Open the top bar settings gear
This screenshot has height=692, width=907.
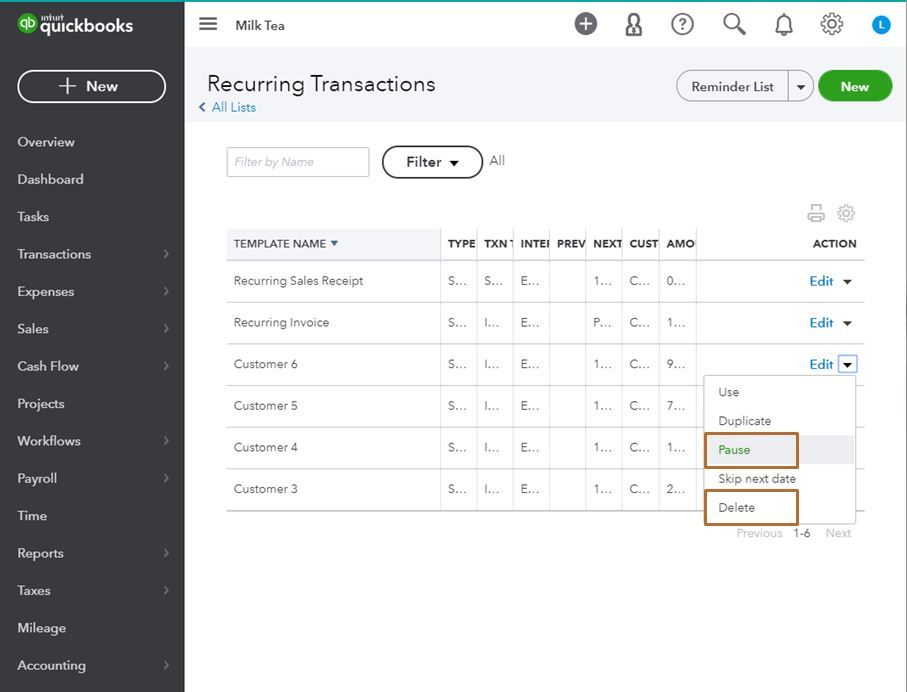pos(832,24)
